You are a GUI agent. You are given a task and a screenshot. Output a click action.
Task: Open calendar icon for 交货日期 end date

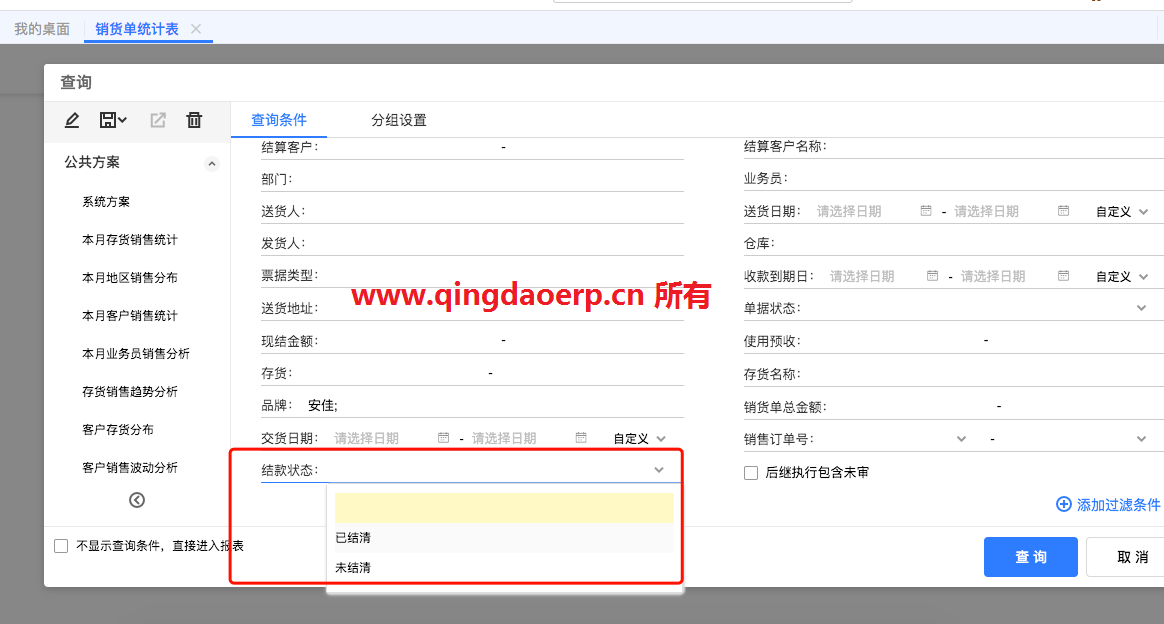[x=581, y=438]
